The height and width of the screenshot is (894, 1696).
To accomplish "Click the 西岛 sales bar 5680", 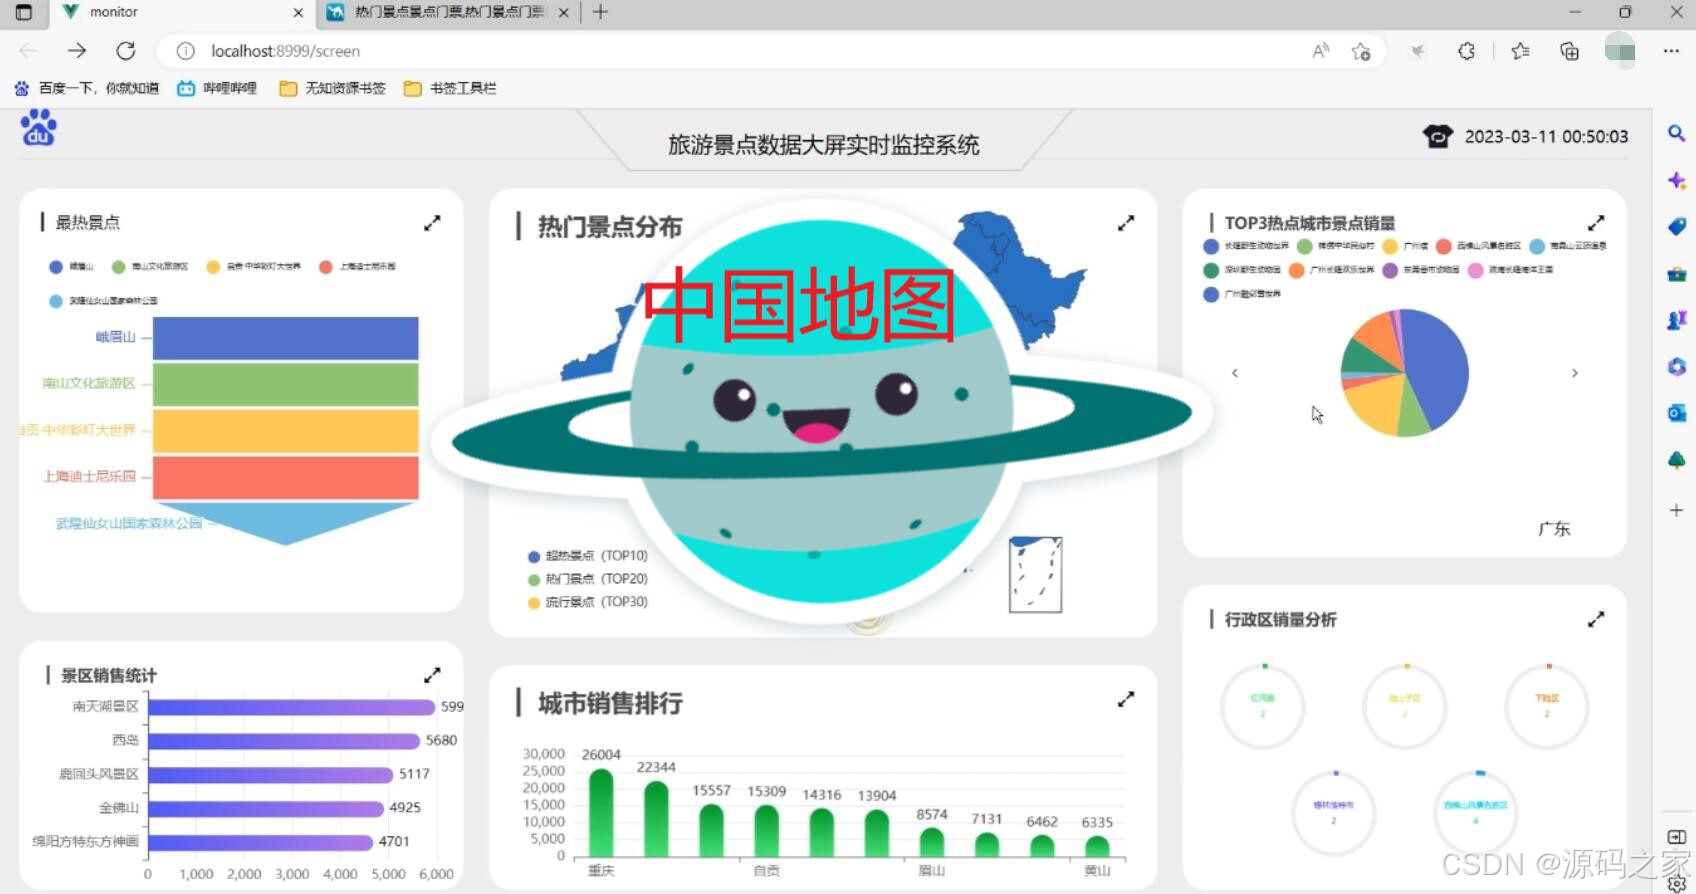I will click(284, 741).
